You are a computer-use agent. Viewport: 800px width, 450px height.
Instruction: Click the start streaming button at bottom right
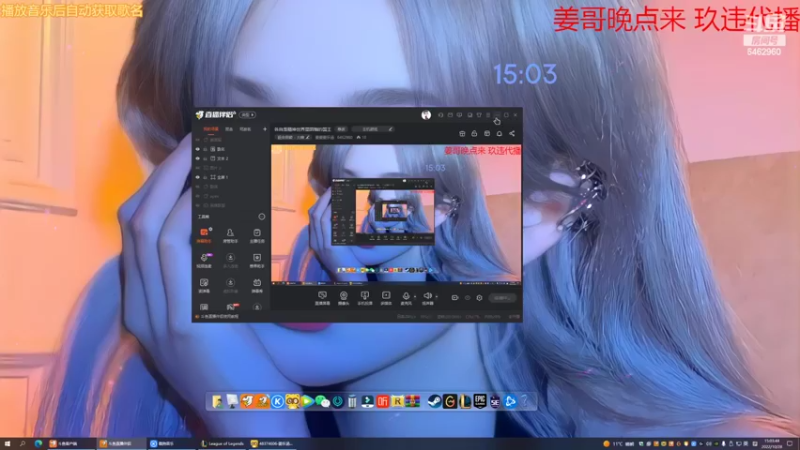pos(502,297)
